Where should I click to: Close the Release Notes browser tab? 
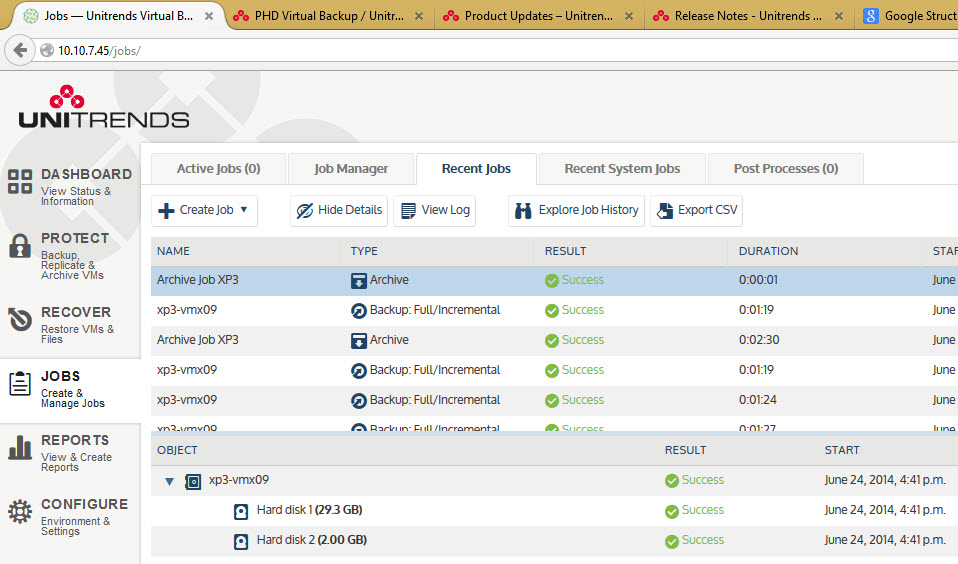(839, 16)
